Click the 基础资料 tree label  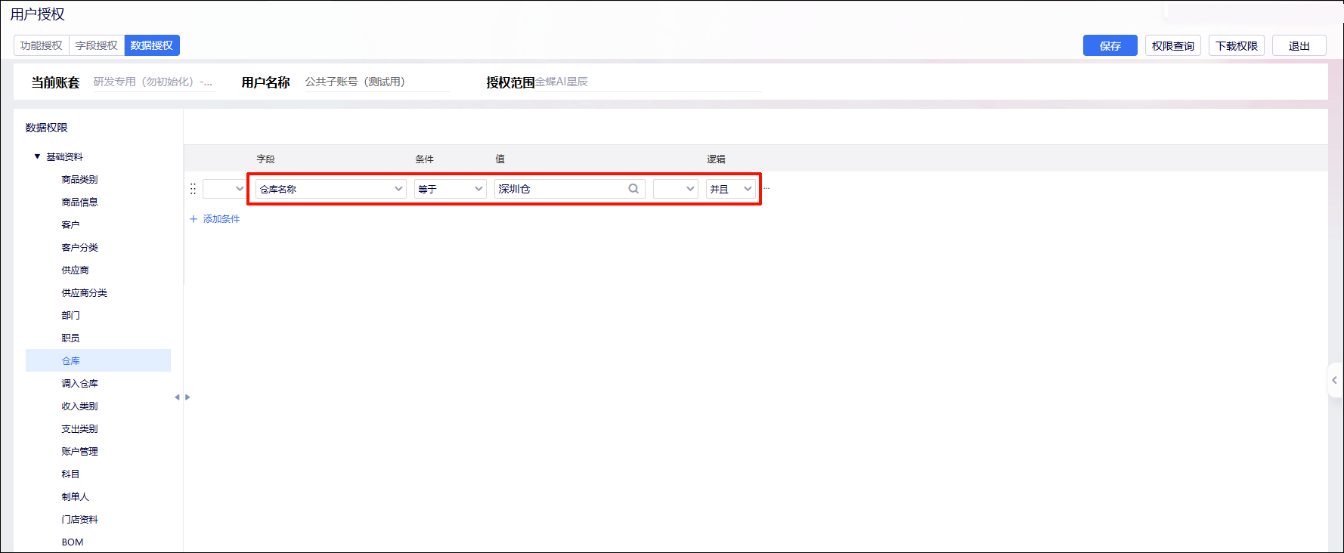(65, 157)
